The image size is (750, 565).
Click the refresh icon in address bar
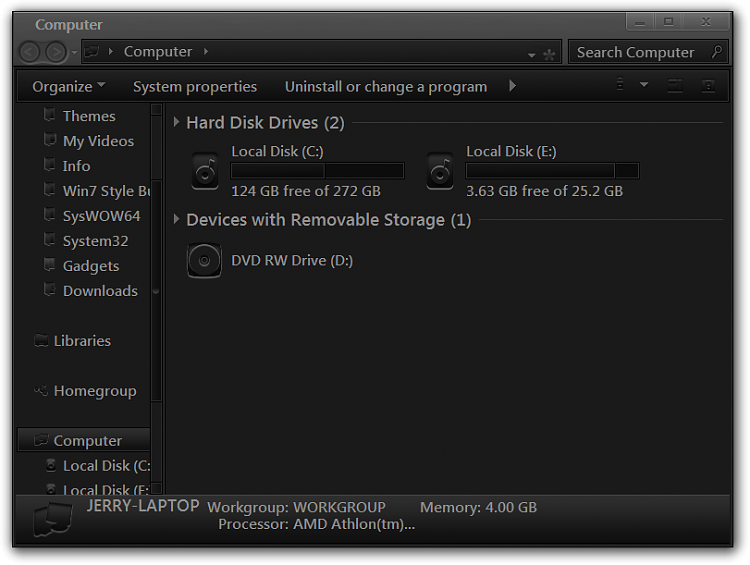(550, 55)
